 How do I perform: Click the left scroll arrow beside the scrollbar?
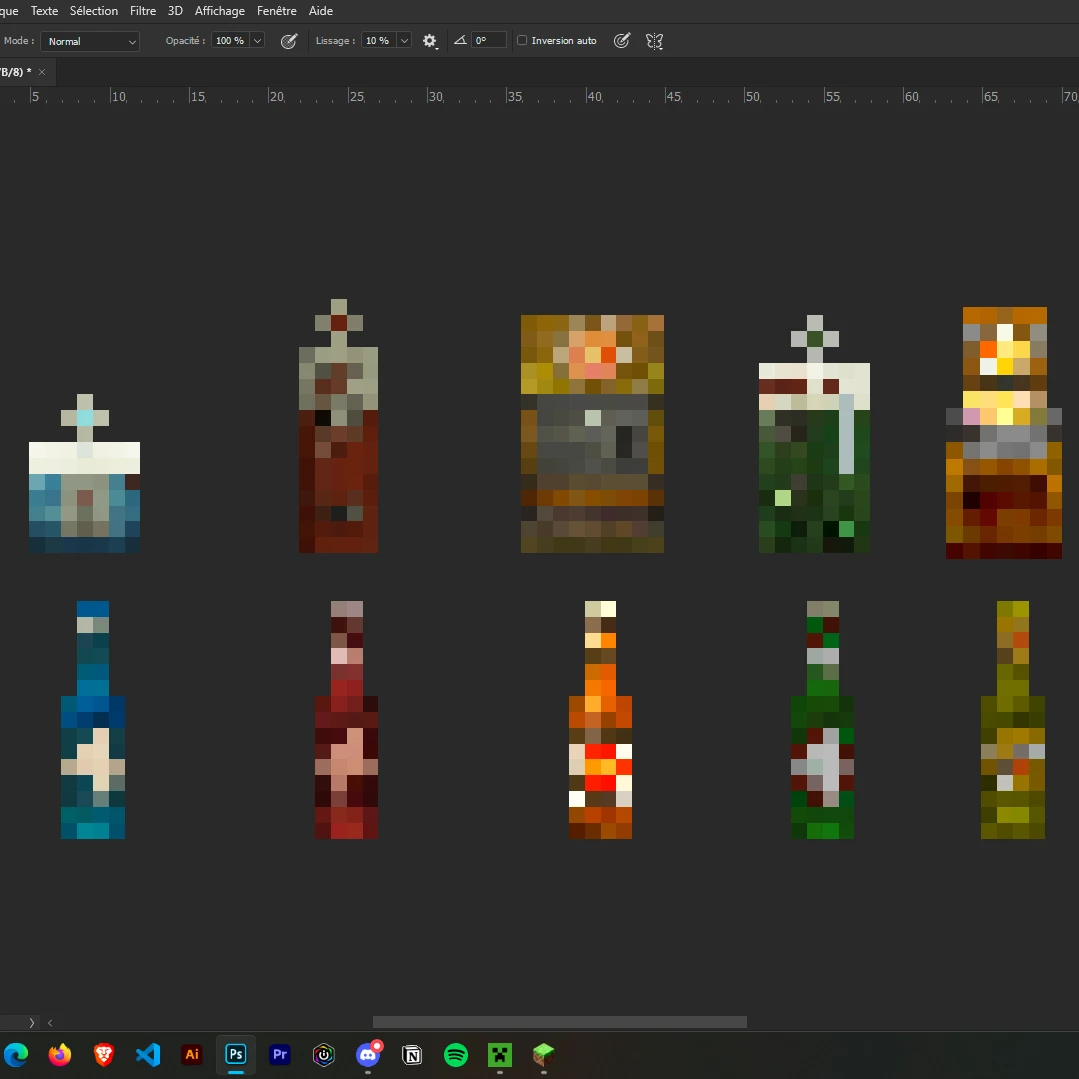pos(50,1023)
